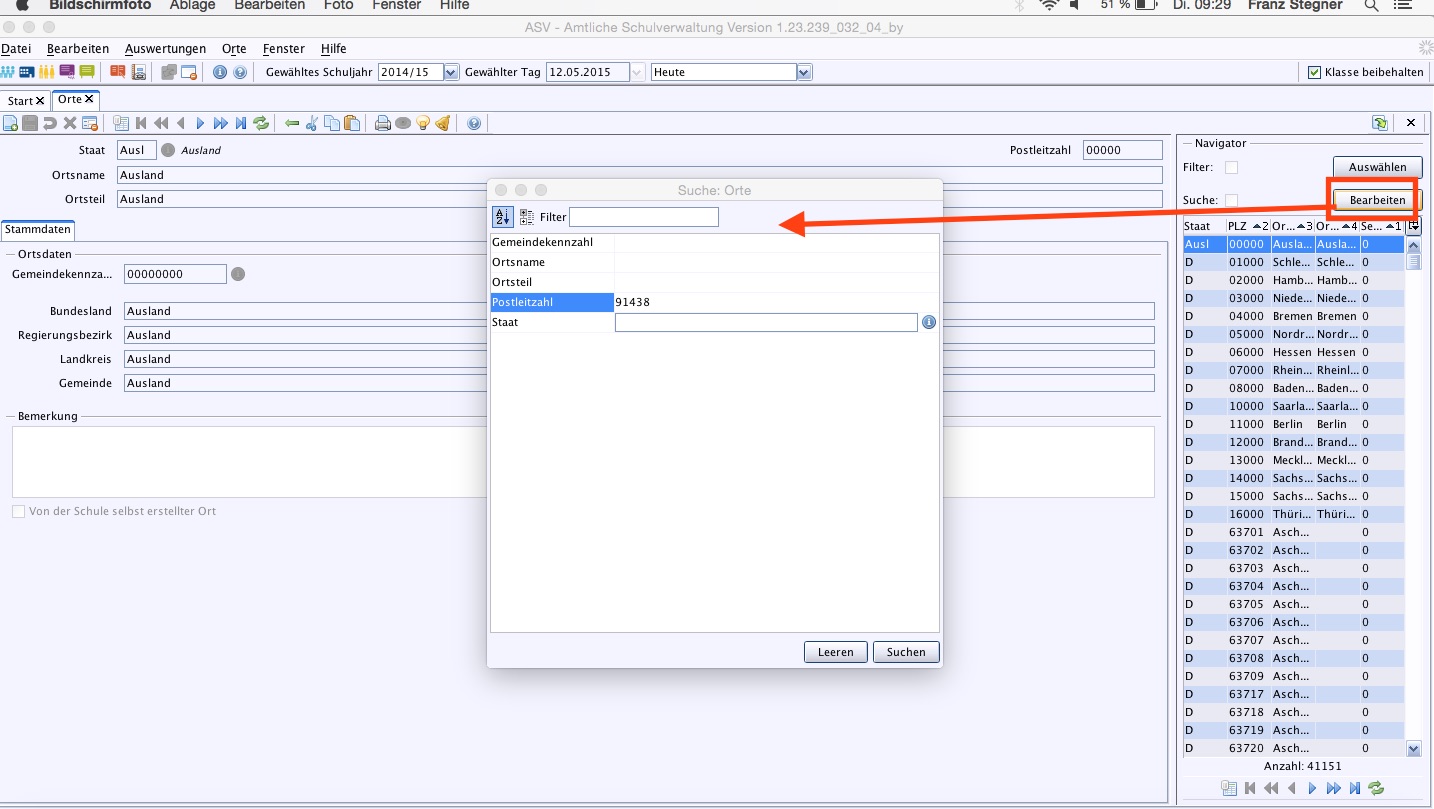Open the Fenster menu in ASV
The width and height of the screenshot is (1434, 809).
click(x=284, y=48)
